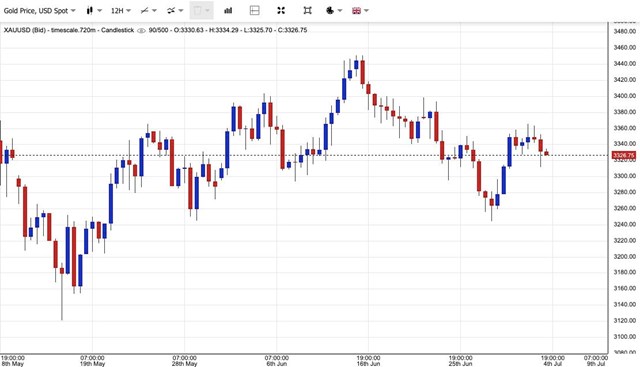Toggle the volume bars icon
The height and width of the screenshot is (367, 640).
click(x=228, y=11)
